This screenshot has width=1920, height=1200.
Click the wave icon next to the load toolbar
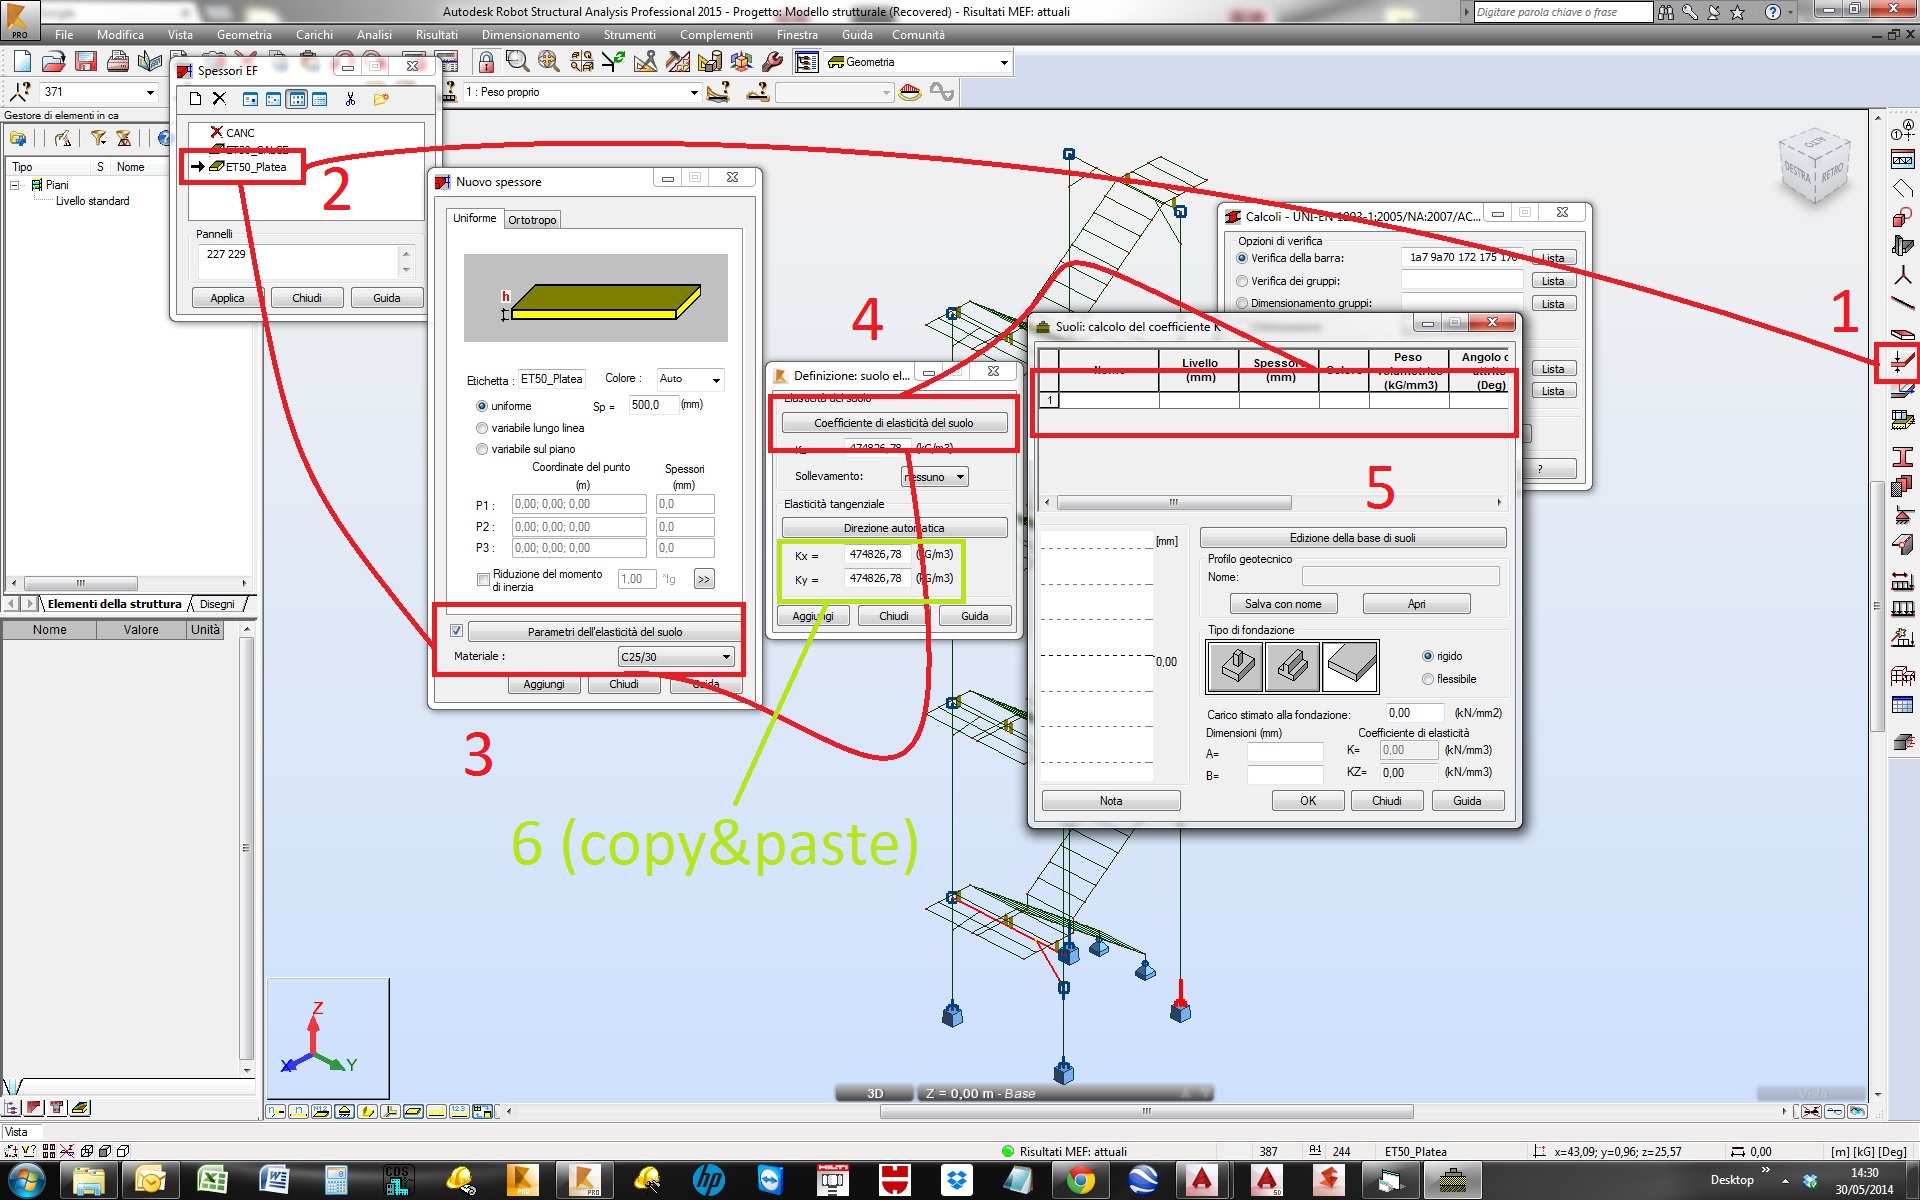click(941, 93)
